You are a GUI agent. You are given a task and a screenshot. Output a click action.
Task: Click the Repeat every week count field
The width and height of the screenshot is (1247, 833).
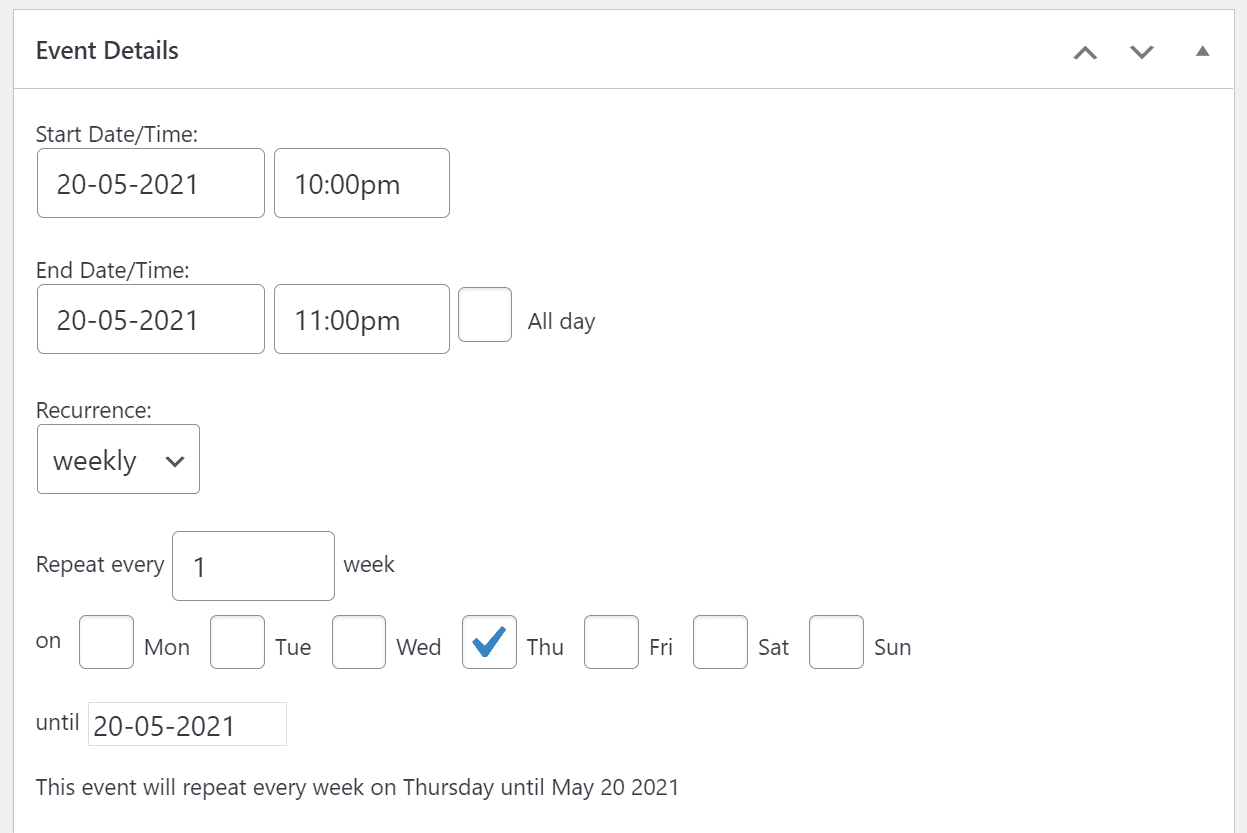(x=253, y=566)
